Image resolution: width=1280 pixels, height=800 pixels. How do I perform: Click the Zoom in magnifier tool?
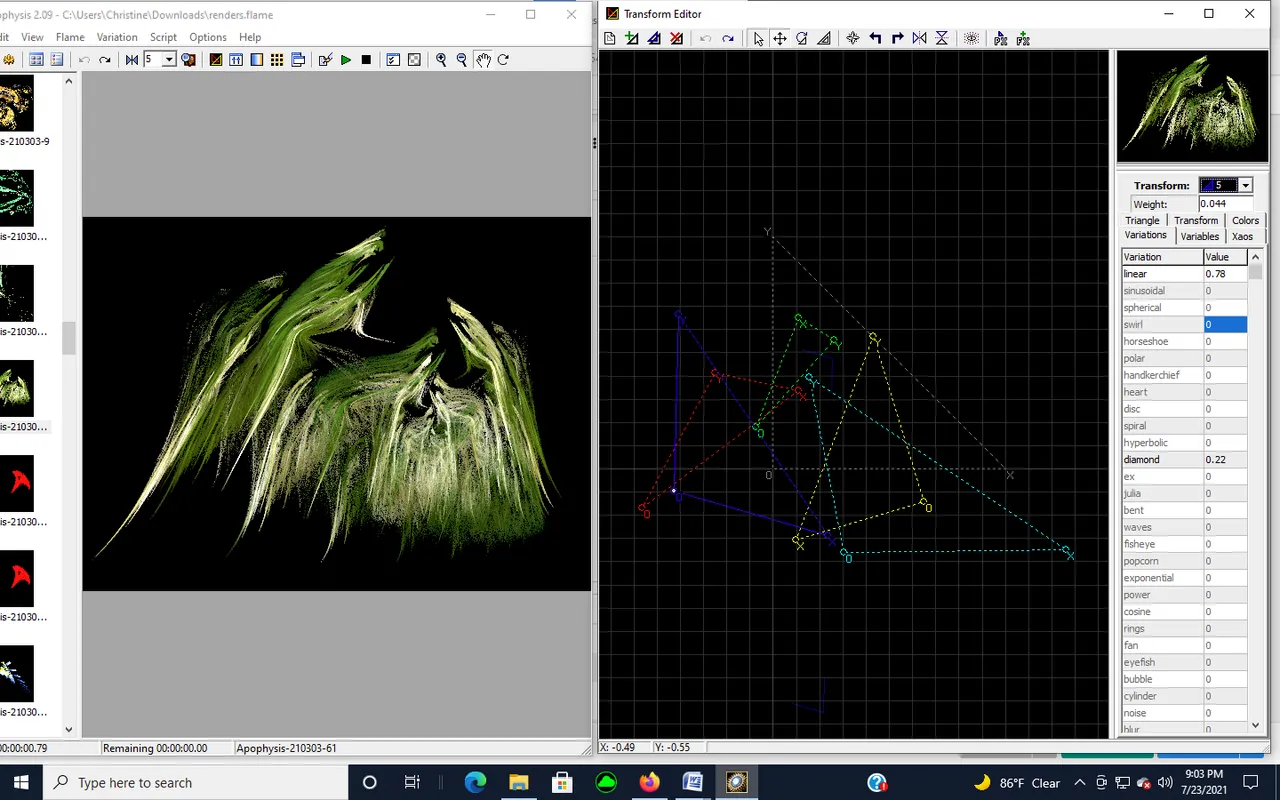(441, 60)
